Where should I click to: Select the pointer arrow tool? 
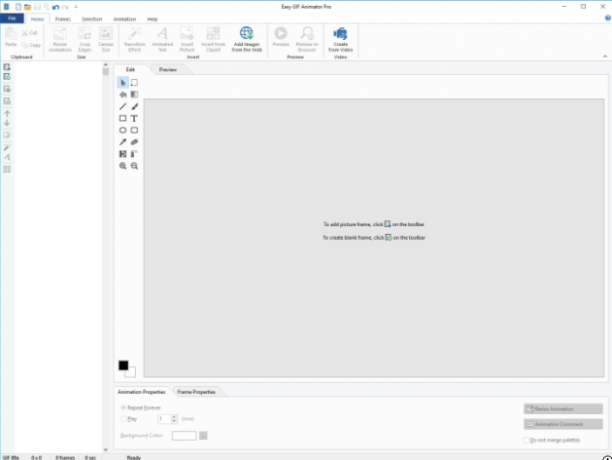coord(123,83)
